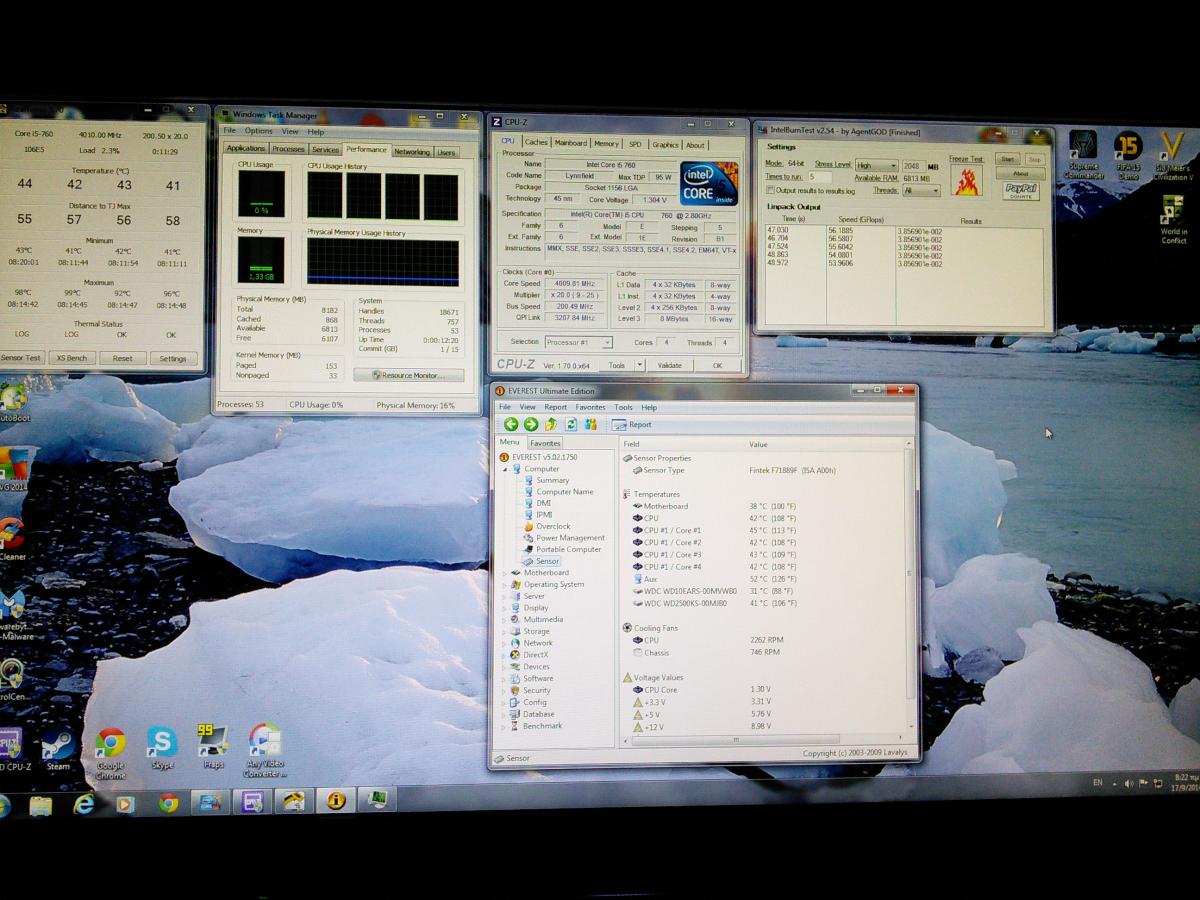
Task: Enable Output results to results log
Action: tap(770, 190)
